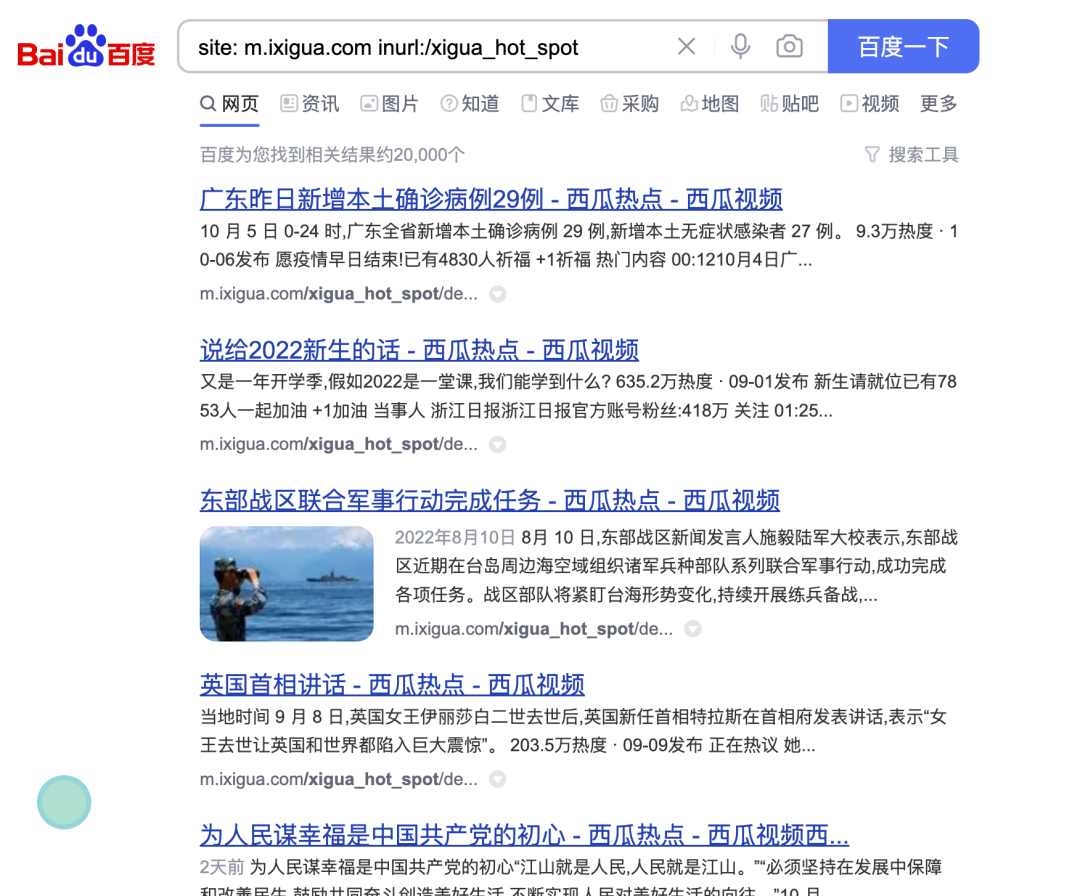Click thumbnail of soldier with binoculars
Screen dimensions: 1080x896
coord(287,583)
